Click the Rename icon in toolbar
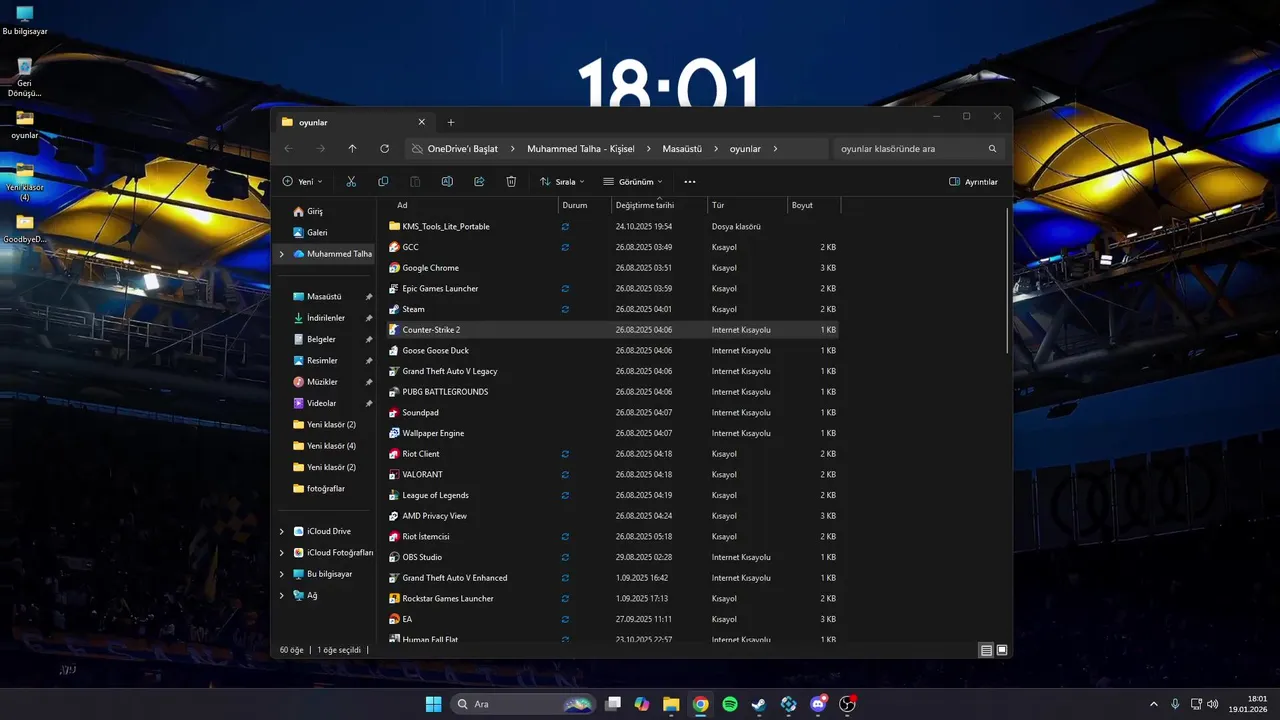This screenshot has width=1280, height=720. tap(447, 181)
